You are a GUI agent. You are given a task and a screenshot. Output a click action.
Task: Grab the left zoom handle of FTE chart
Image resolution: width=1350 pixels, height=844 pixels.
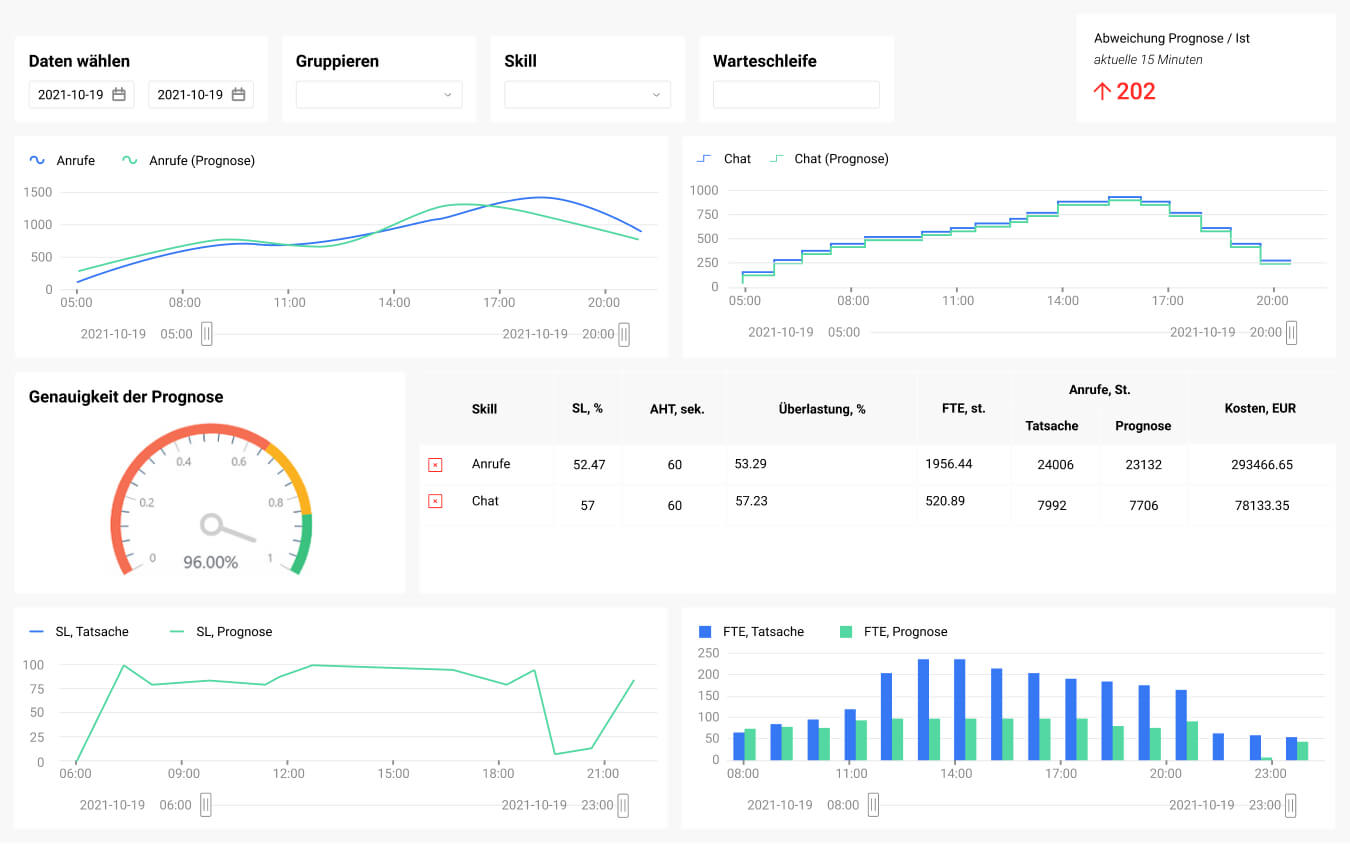click(x=873, y=805)
